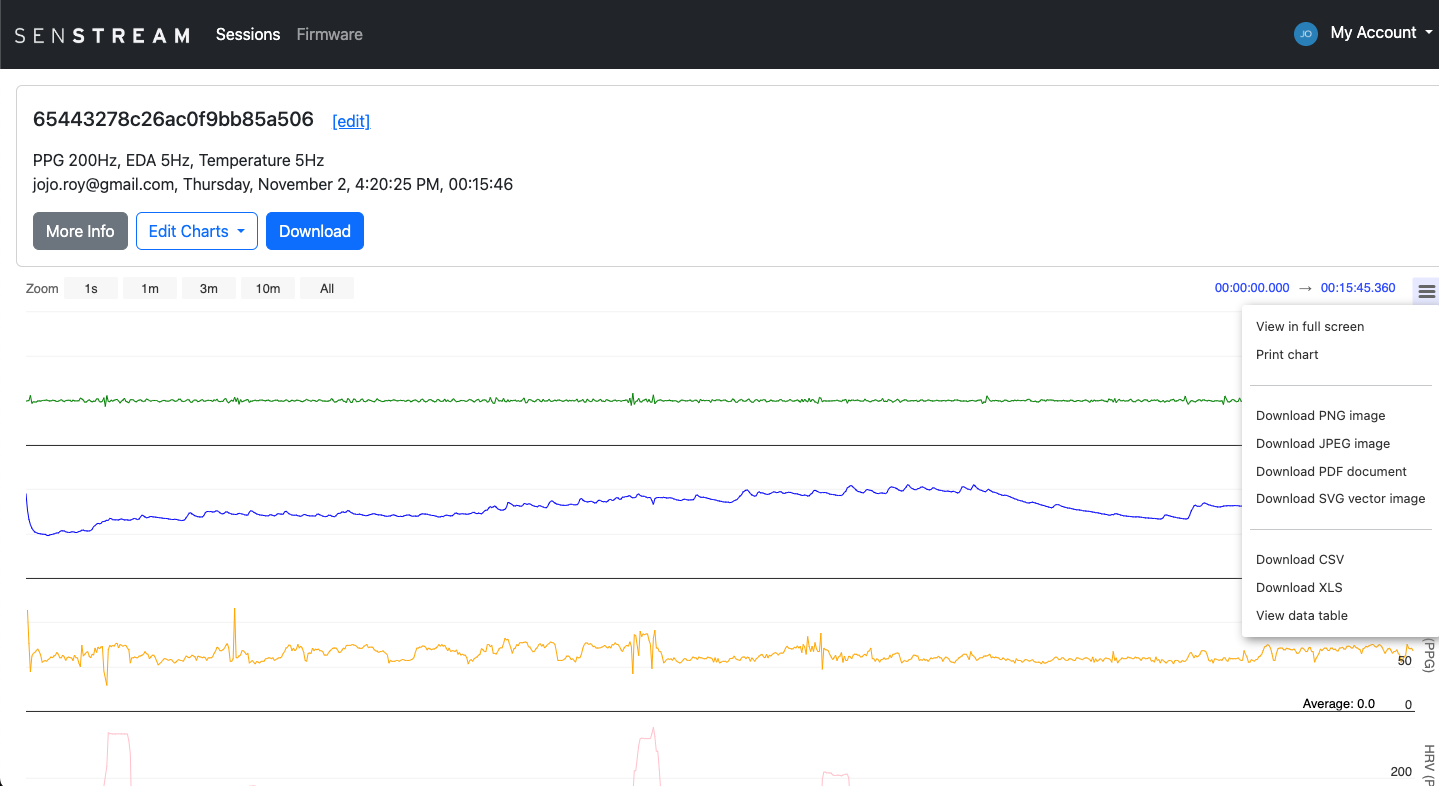Click the hamburger chart menu icon

[1426, 291]
